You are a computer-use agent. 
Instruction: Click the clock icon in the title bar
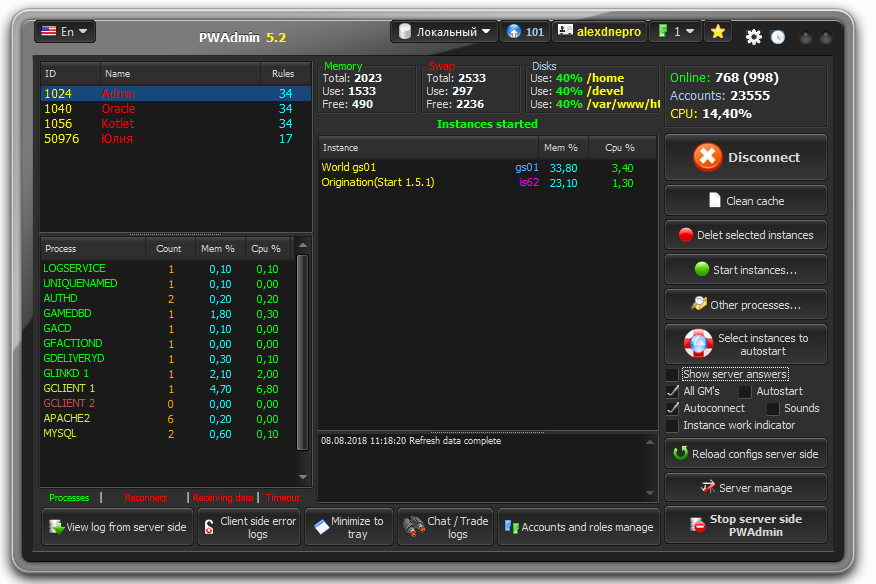[778, 37]
